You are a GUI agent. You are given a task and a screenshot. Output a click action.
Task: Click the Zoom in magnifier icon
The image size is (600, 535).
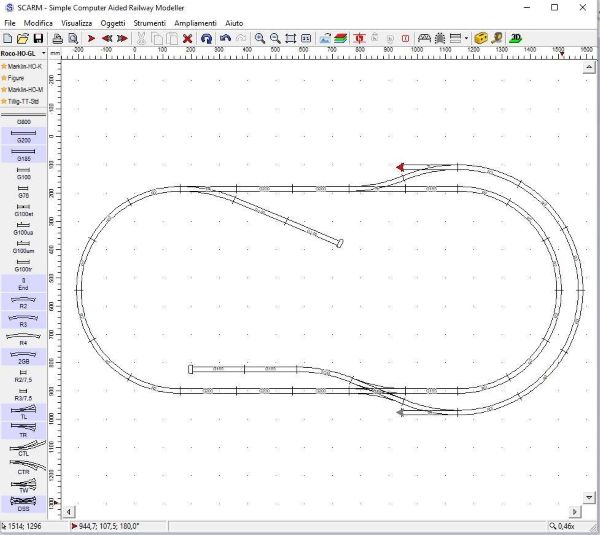click(x=260, y=38)
